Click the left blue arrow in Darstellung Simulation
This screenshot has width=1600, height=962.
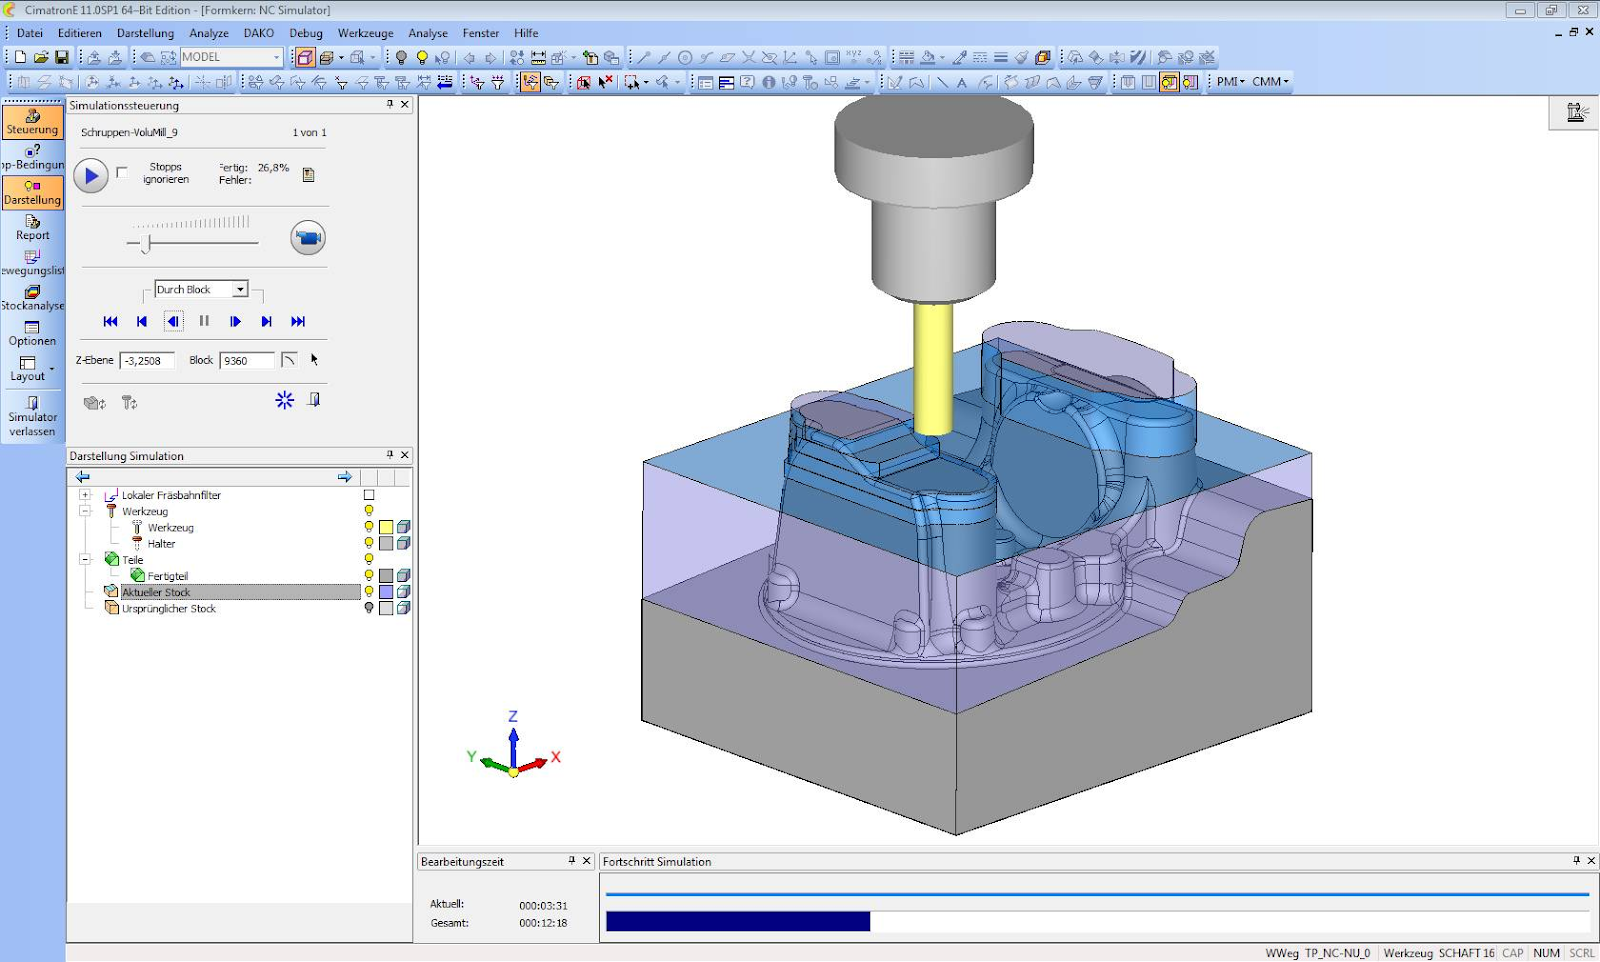tap(83, 477)
